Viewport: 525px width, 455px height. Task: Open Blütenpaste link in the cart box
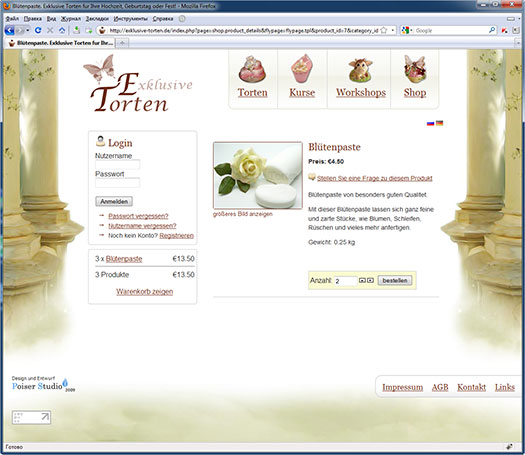click(124, 259)
